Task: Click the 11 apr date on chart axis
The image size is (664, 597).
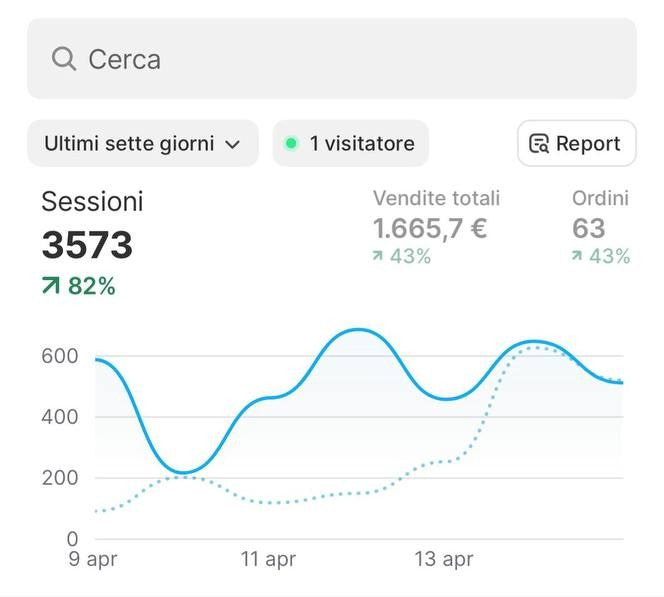Action: click(x=268, y=559)
